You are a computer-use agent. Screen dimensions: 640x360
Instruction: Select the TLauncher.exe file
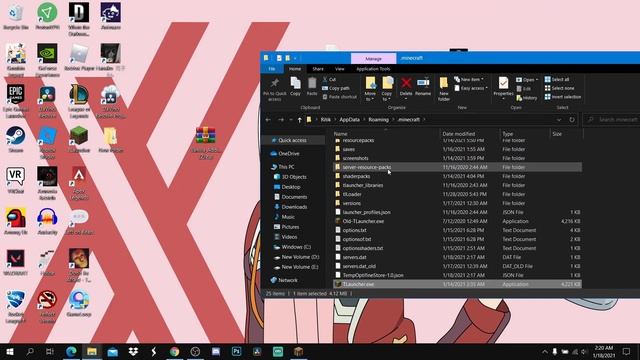[457, 284]
